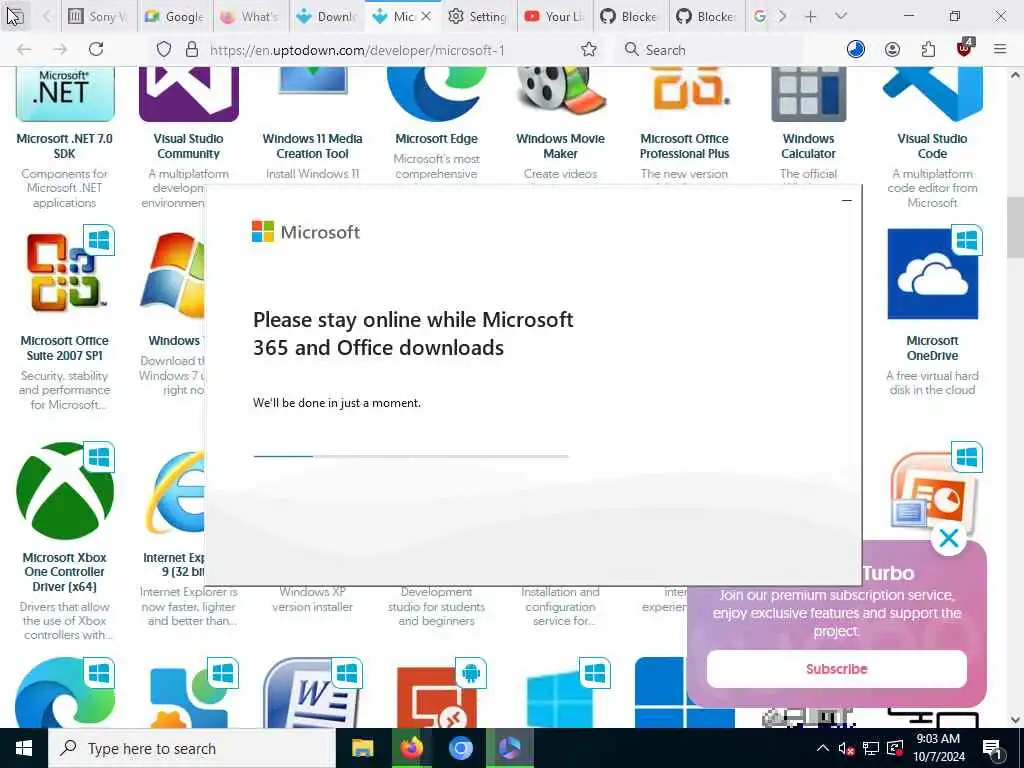Click the Firefox taskbar icon
This screenshot has height=768, width=1024.
pos(411,748)
